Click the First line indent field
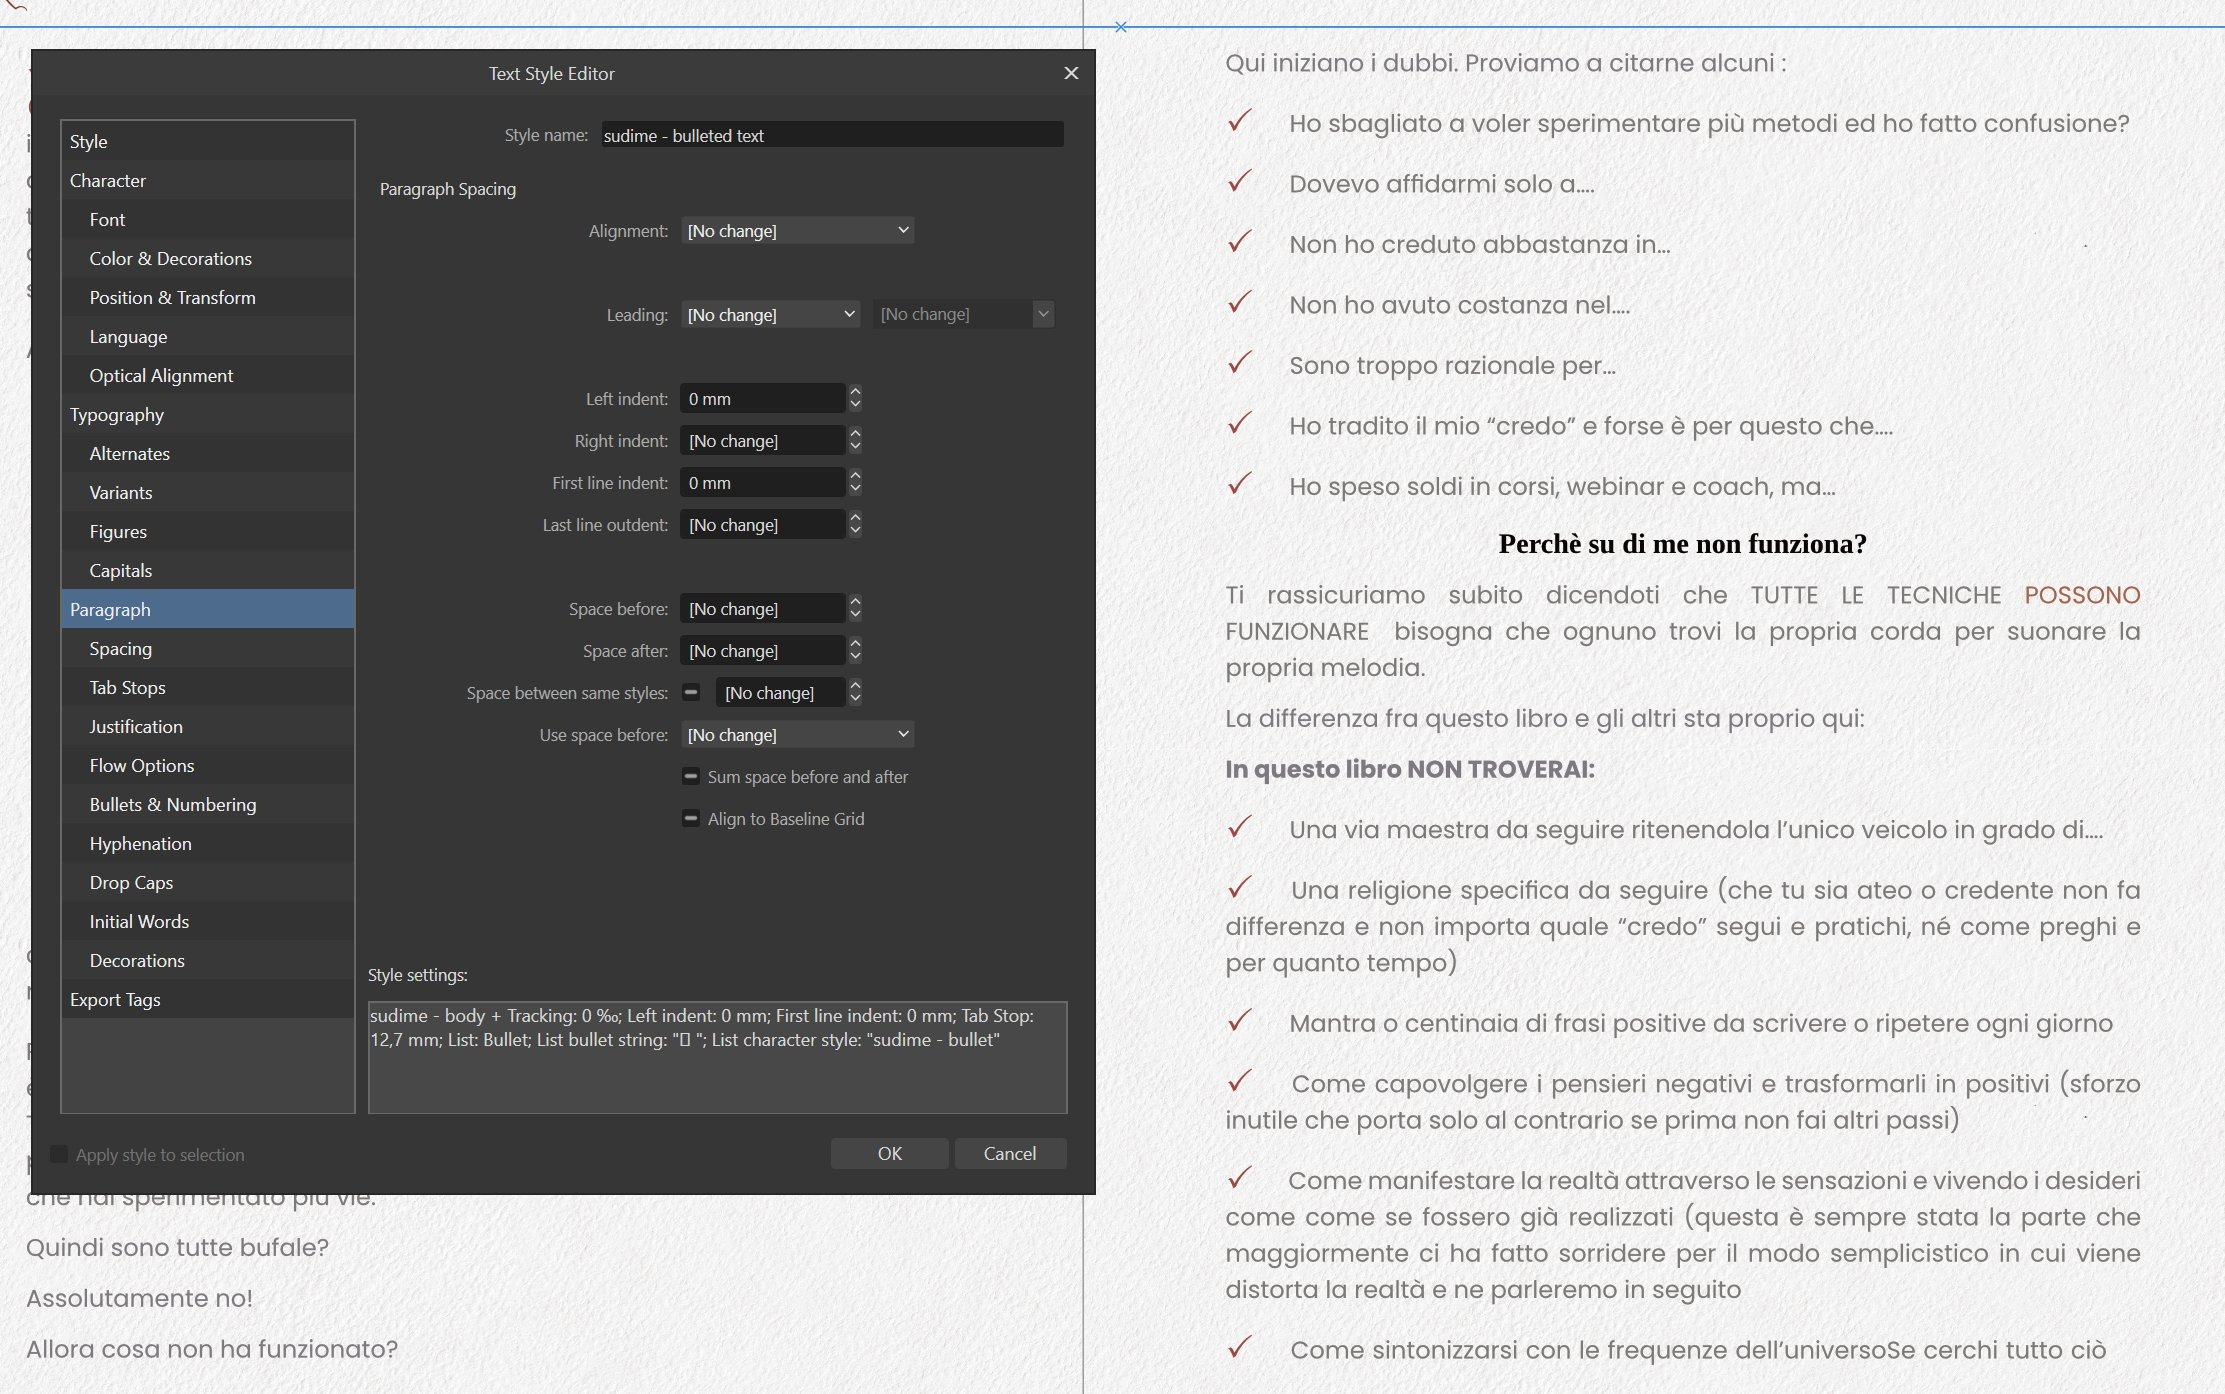 coord(763,483)
